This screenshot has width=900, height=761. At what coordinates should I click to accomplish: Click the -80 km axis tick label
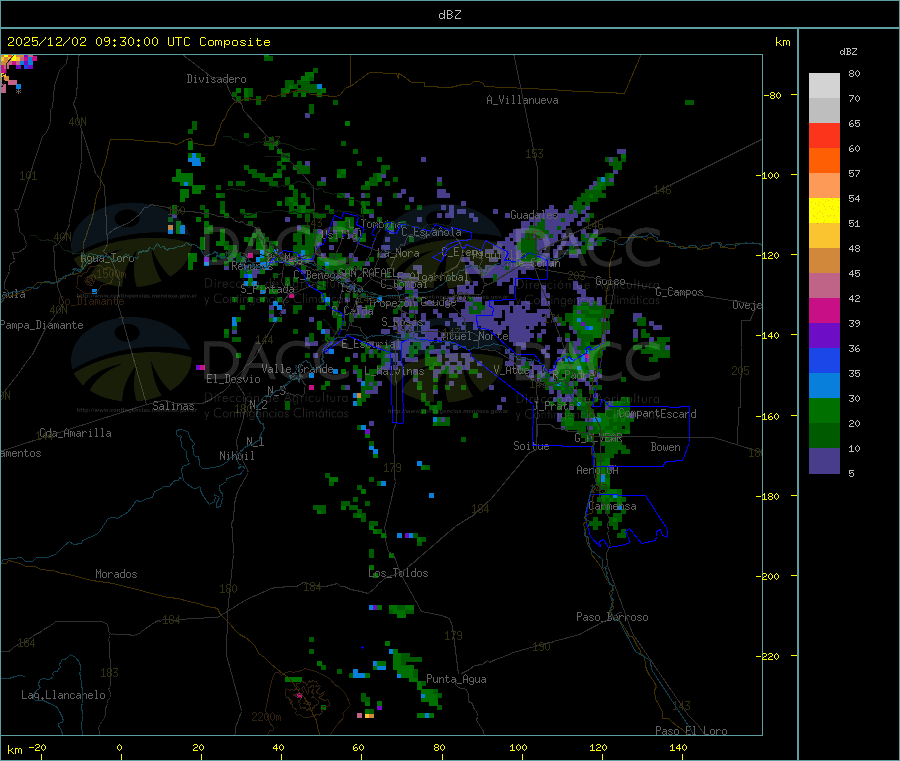tap(773, 95)
